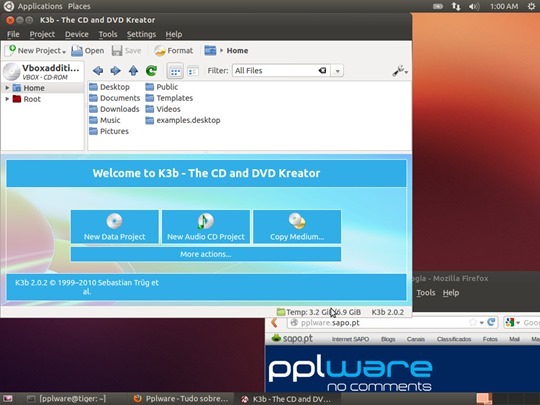Click the Classificados link on sapo bar
The width and height of the screenshot is (540, 405).
(x=454, y=339)
